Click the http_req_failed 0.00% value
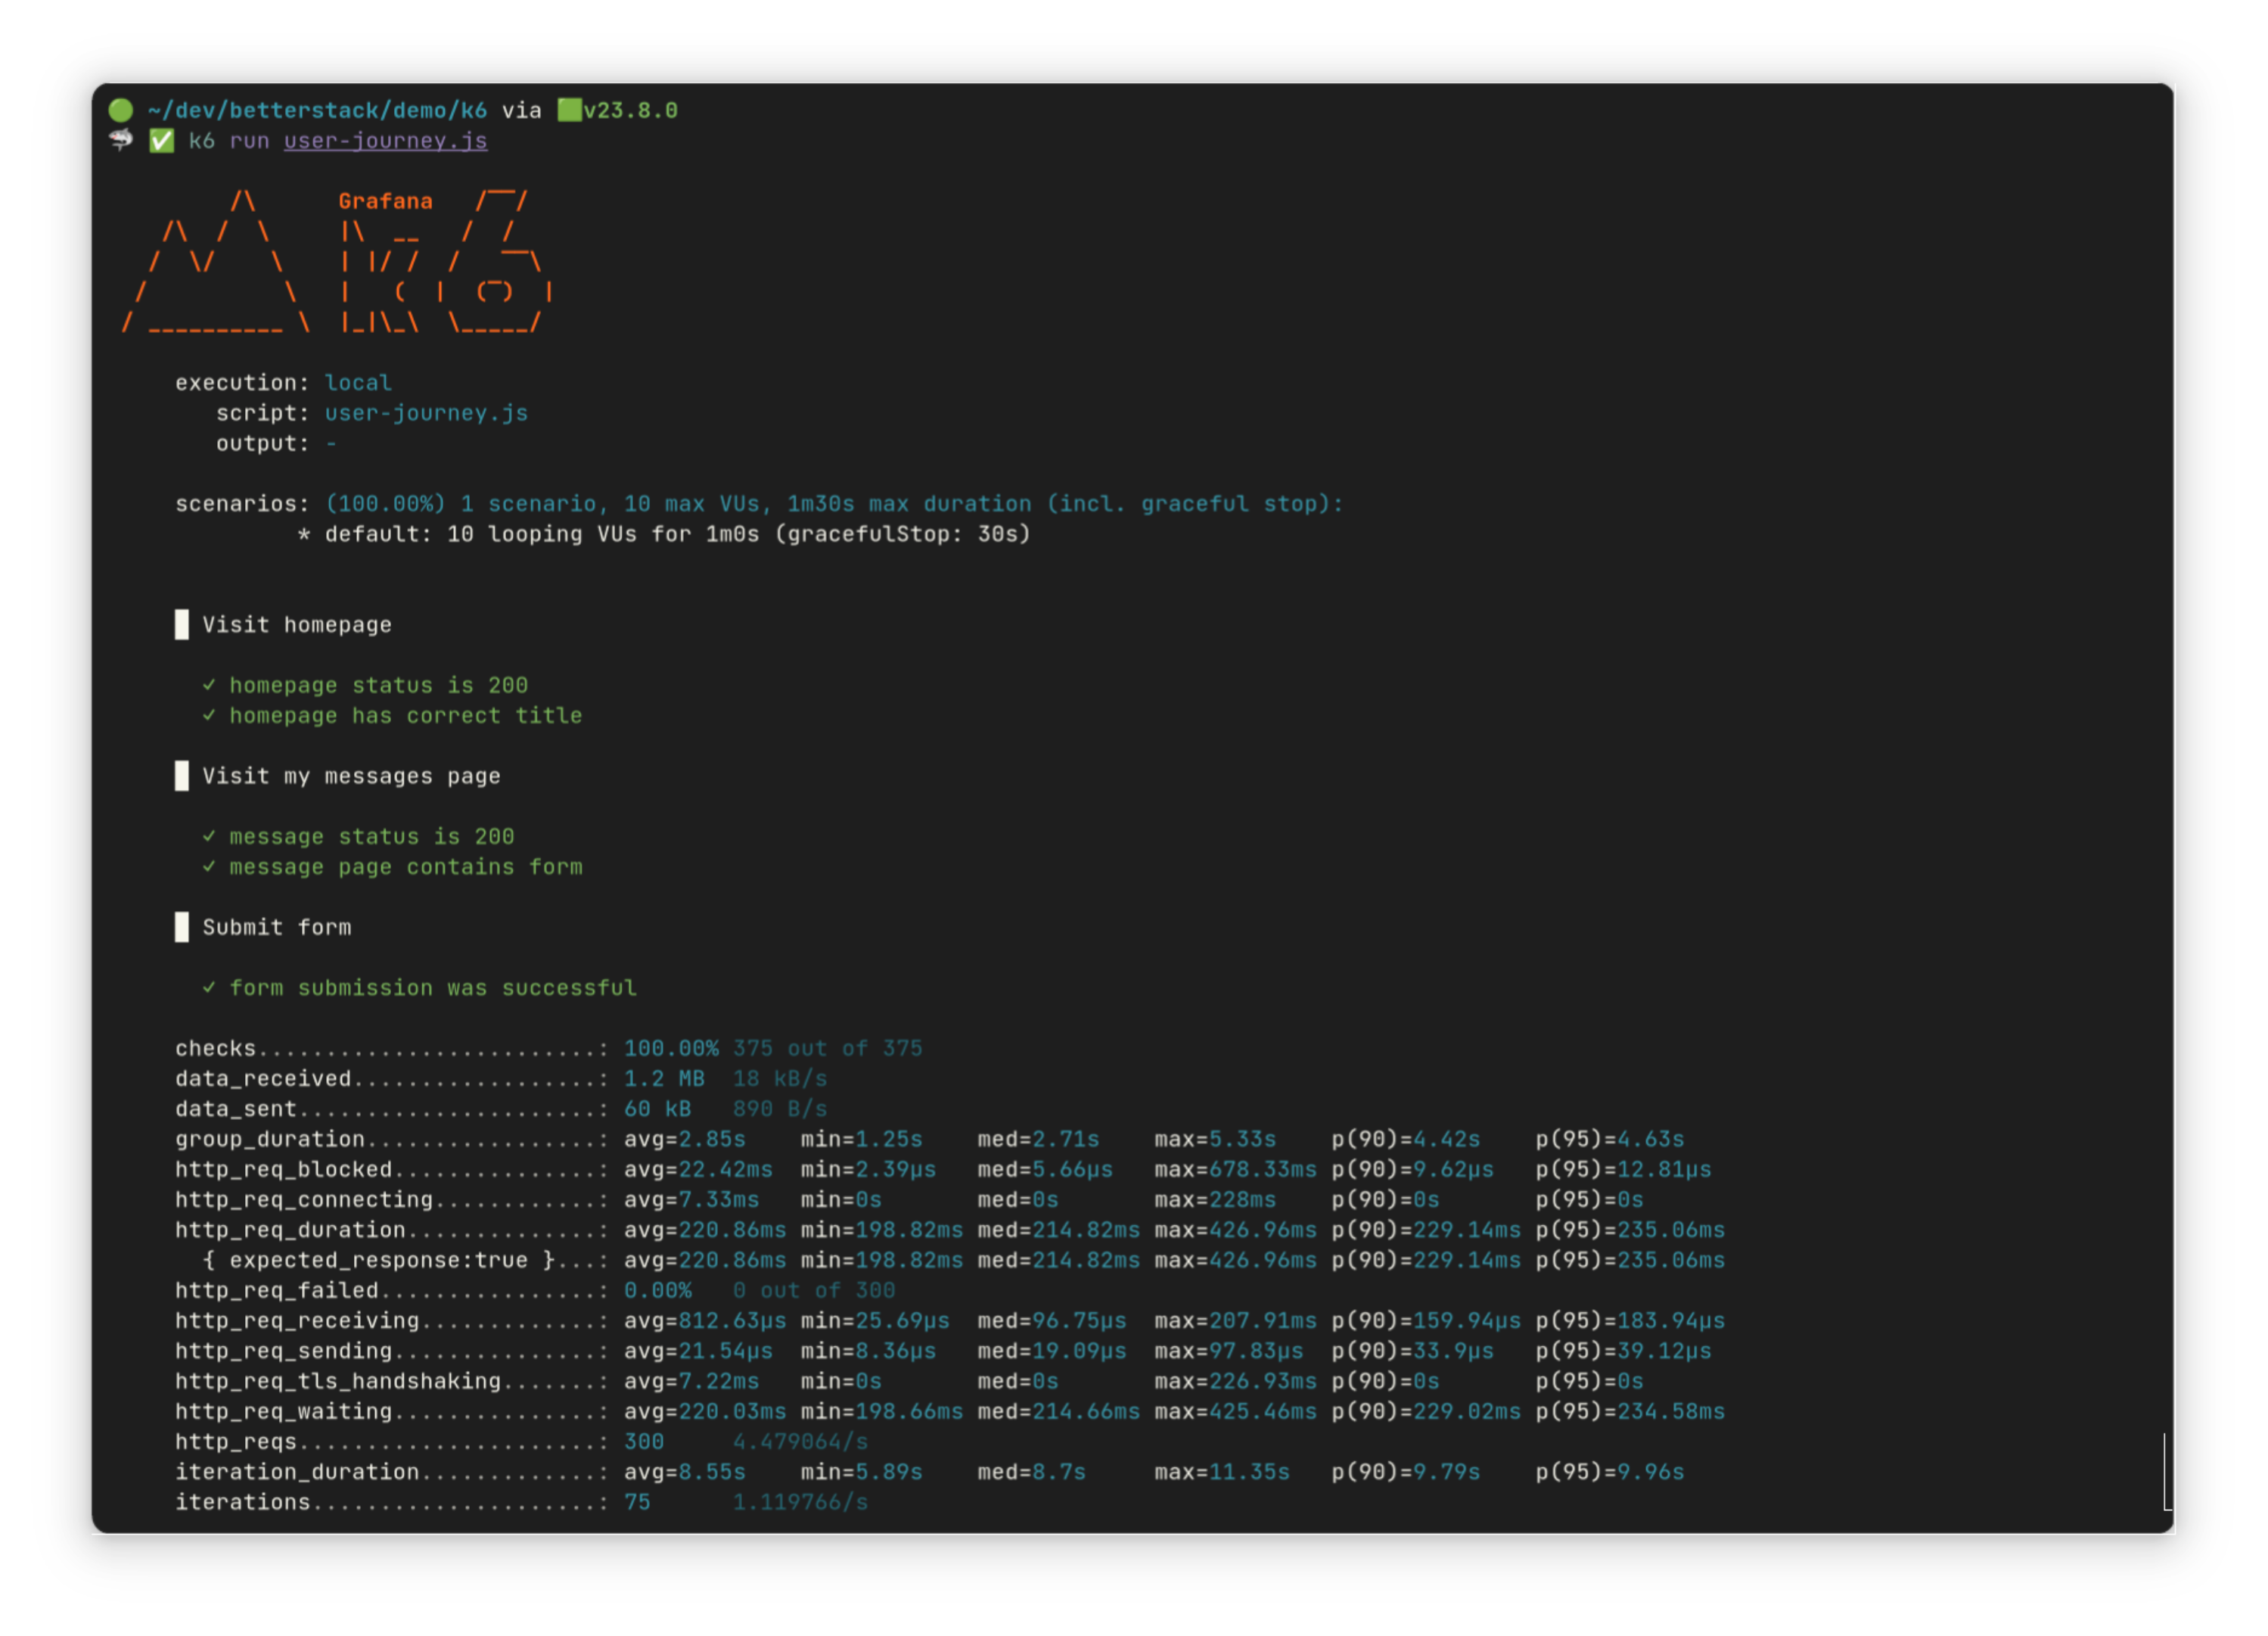2268x1636 pixels. 657,1290
